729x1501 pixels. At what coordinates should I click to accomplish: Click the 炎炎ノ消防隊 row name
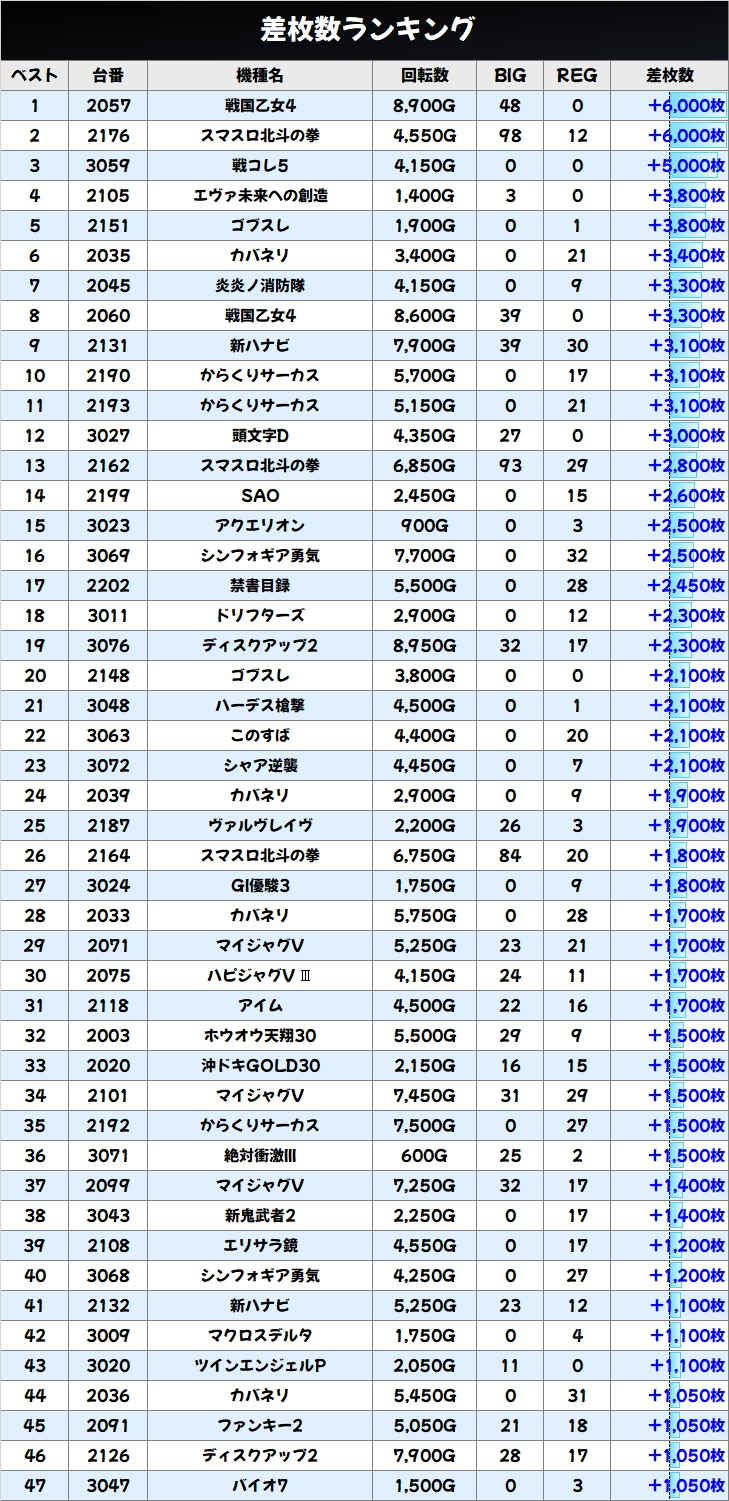tap(260, 286)
